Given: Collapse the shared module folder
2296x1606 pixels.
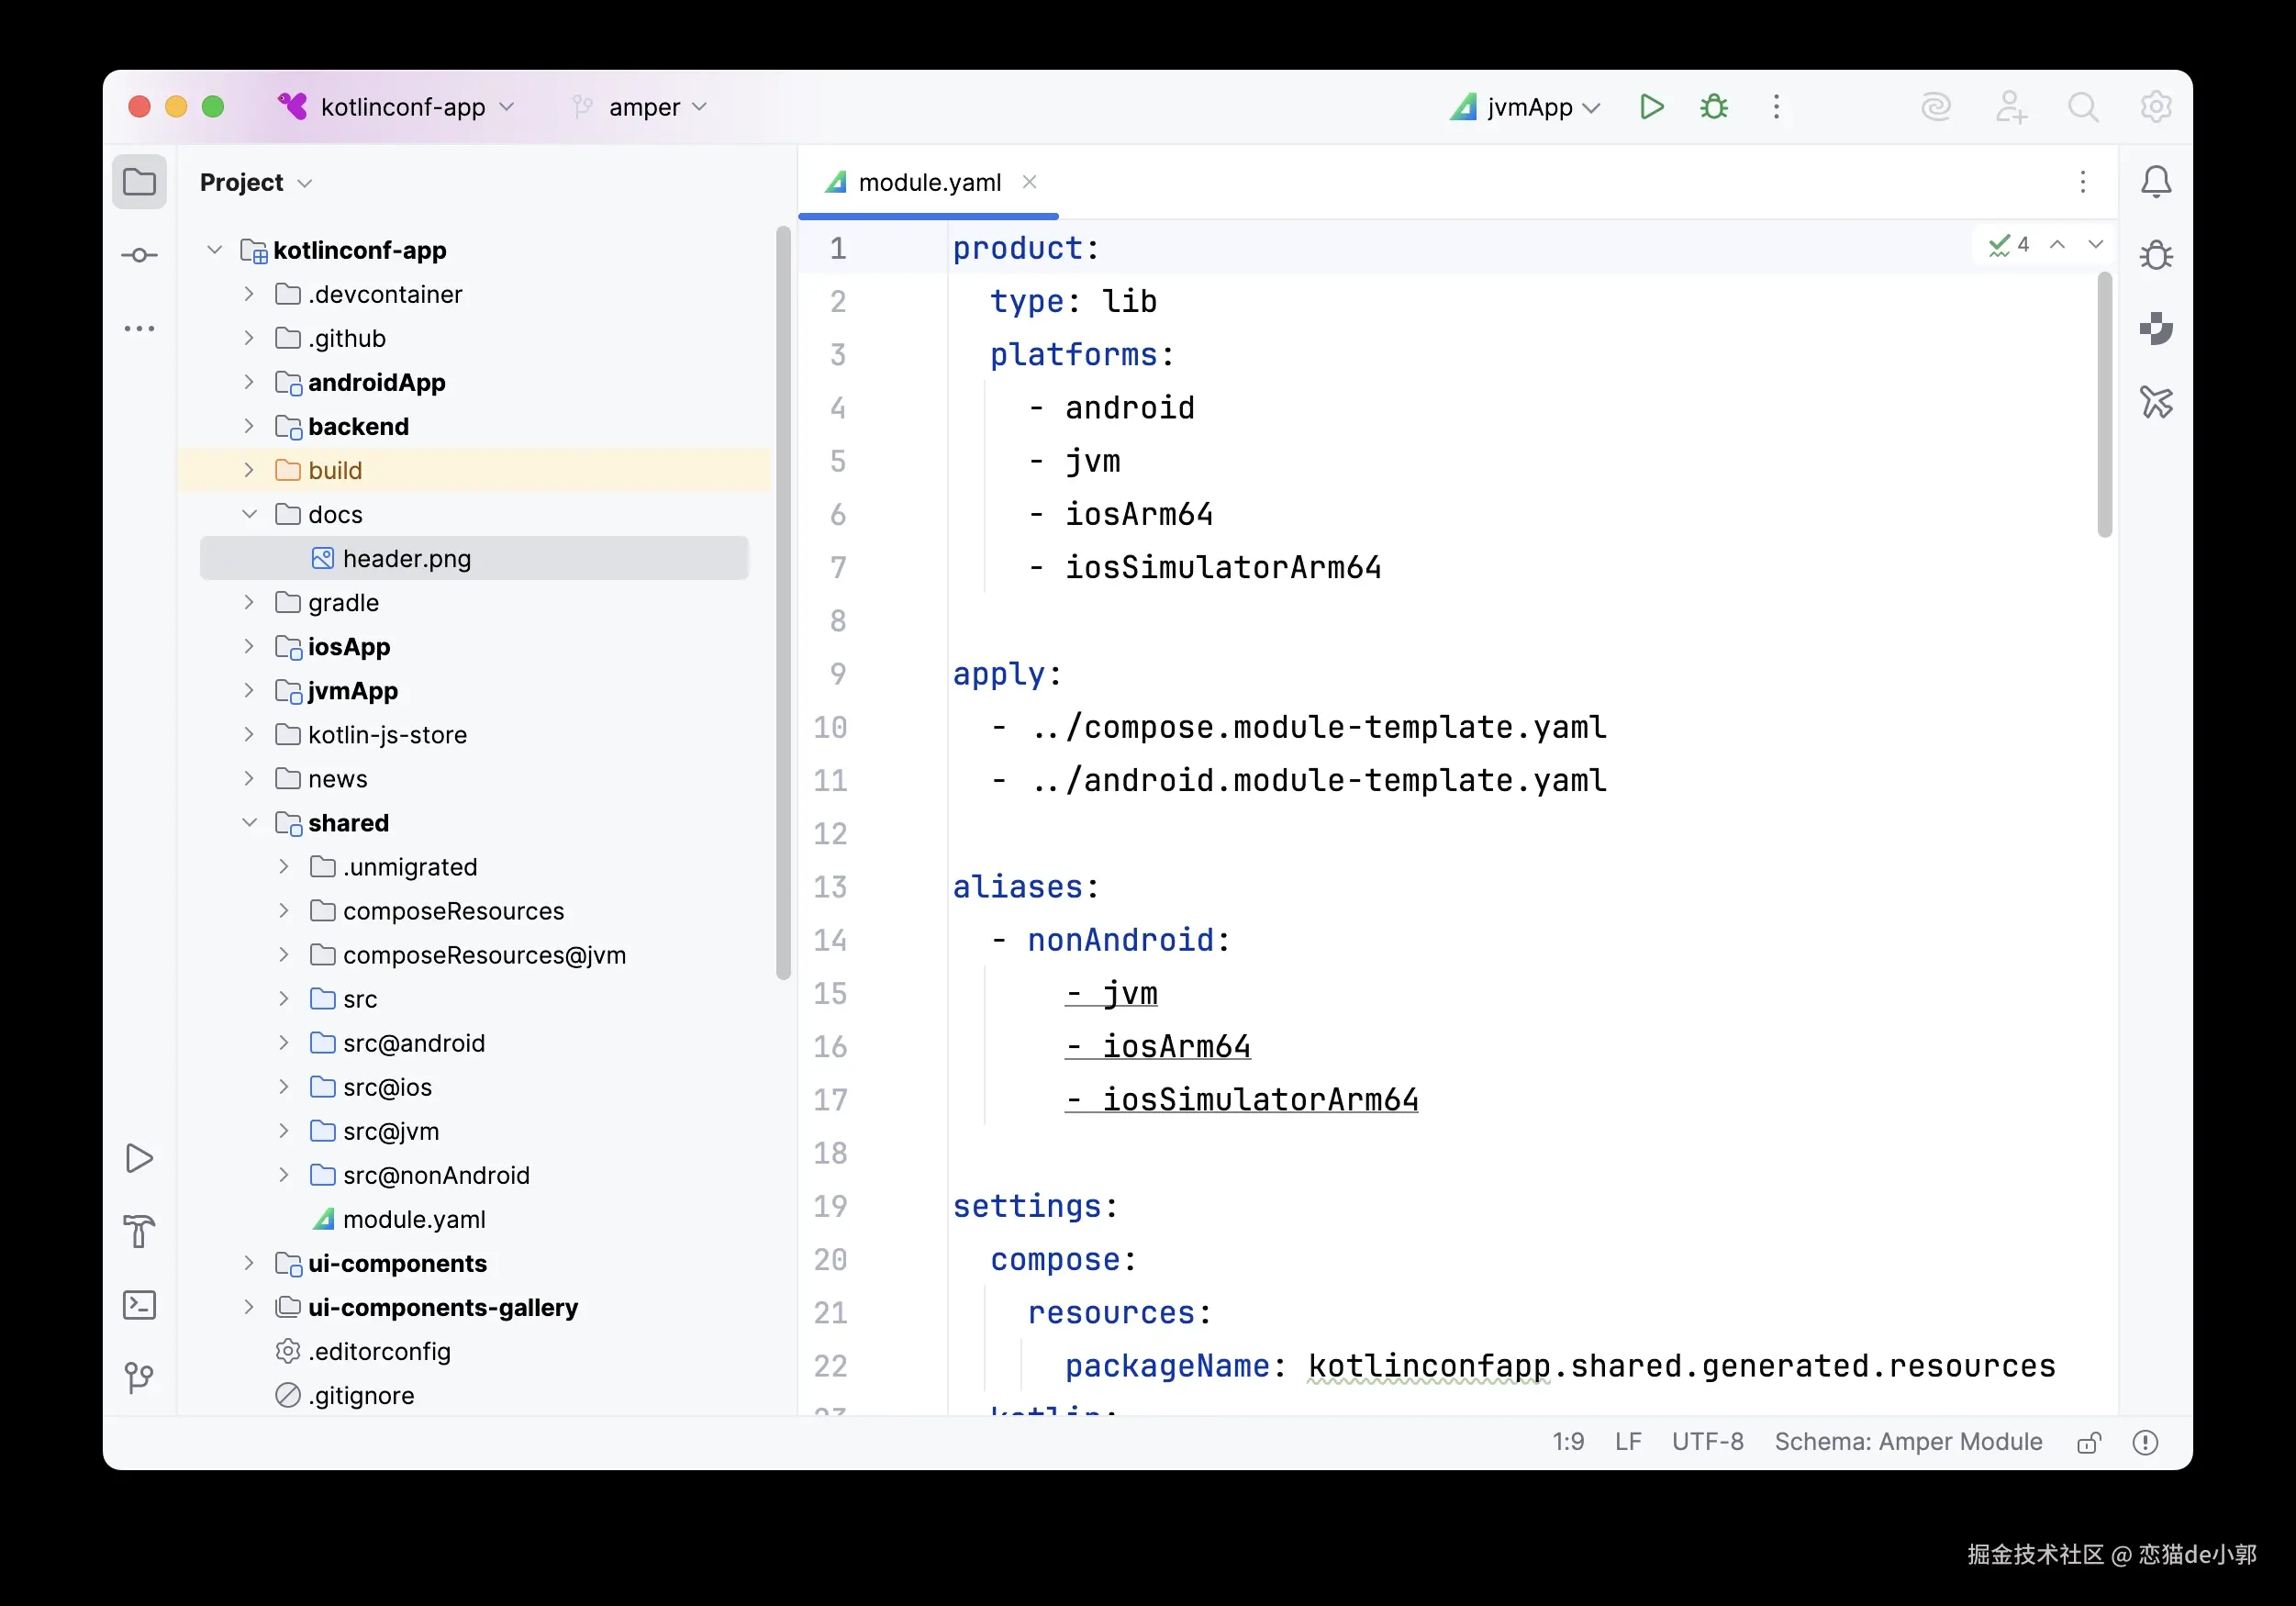Looking at the screenshot, I should click(249, 822).
